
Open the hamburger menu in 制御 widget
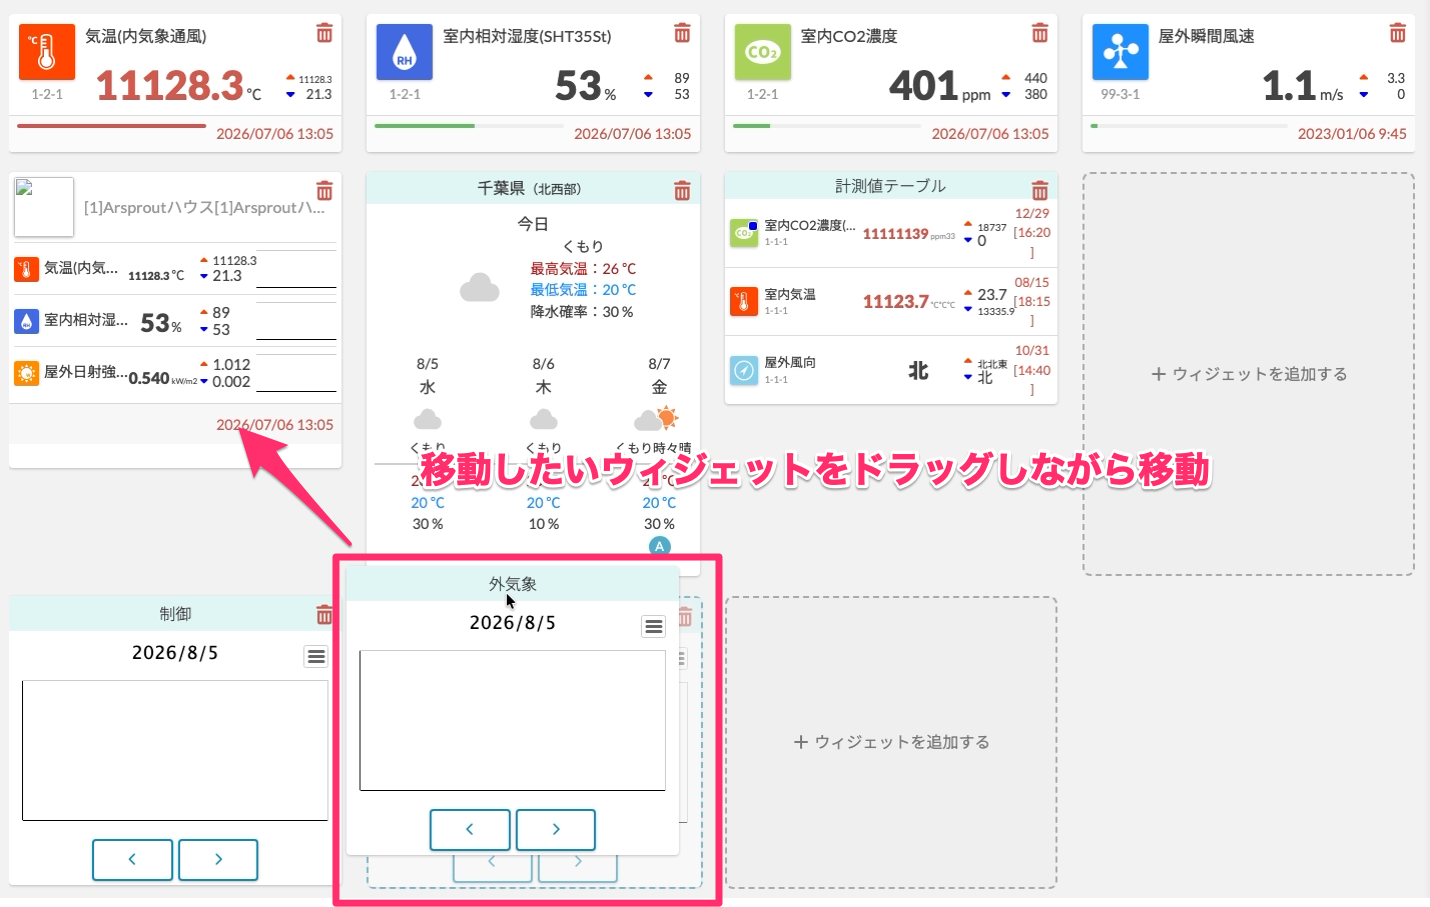[316, 656]
